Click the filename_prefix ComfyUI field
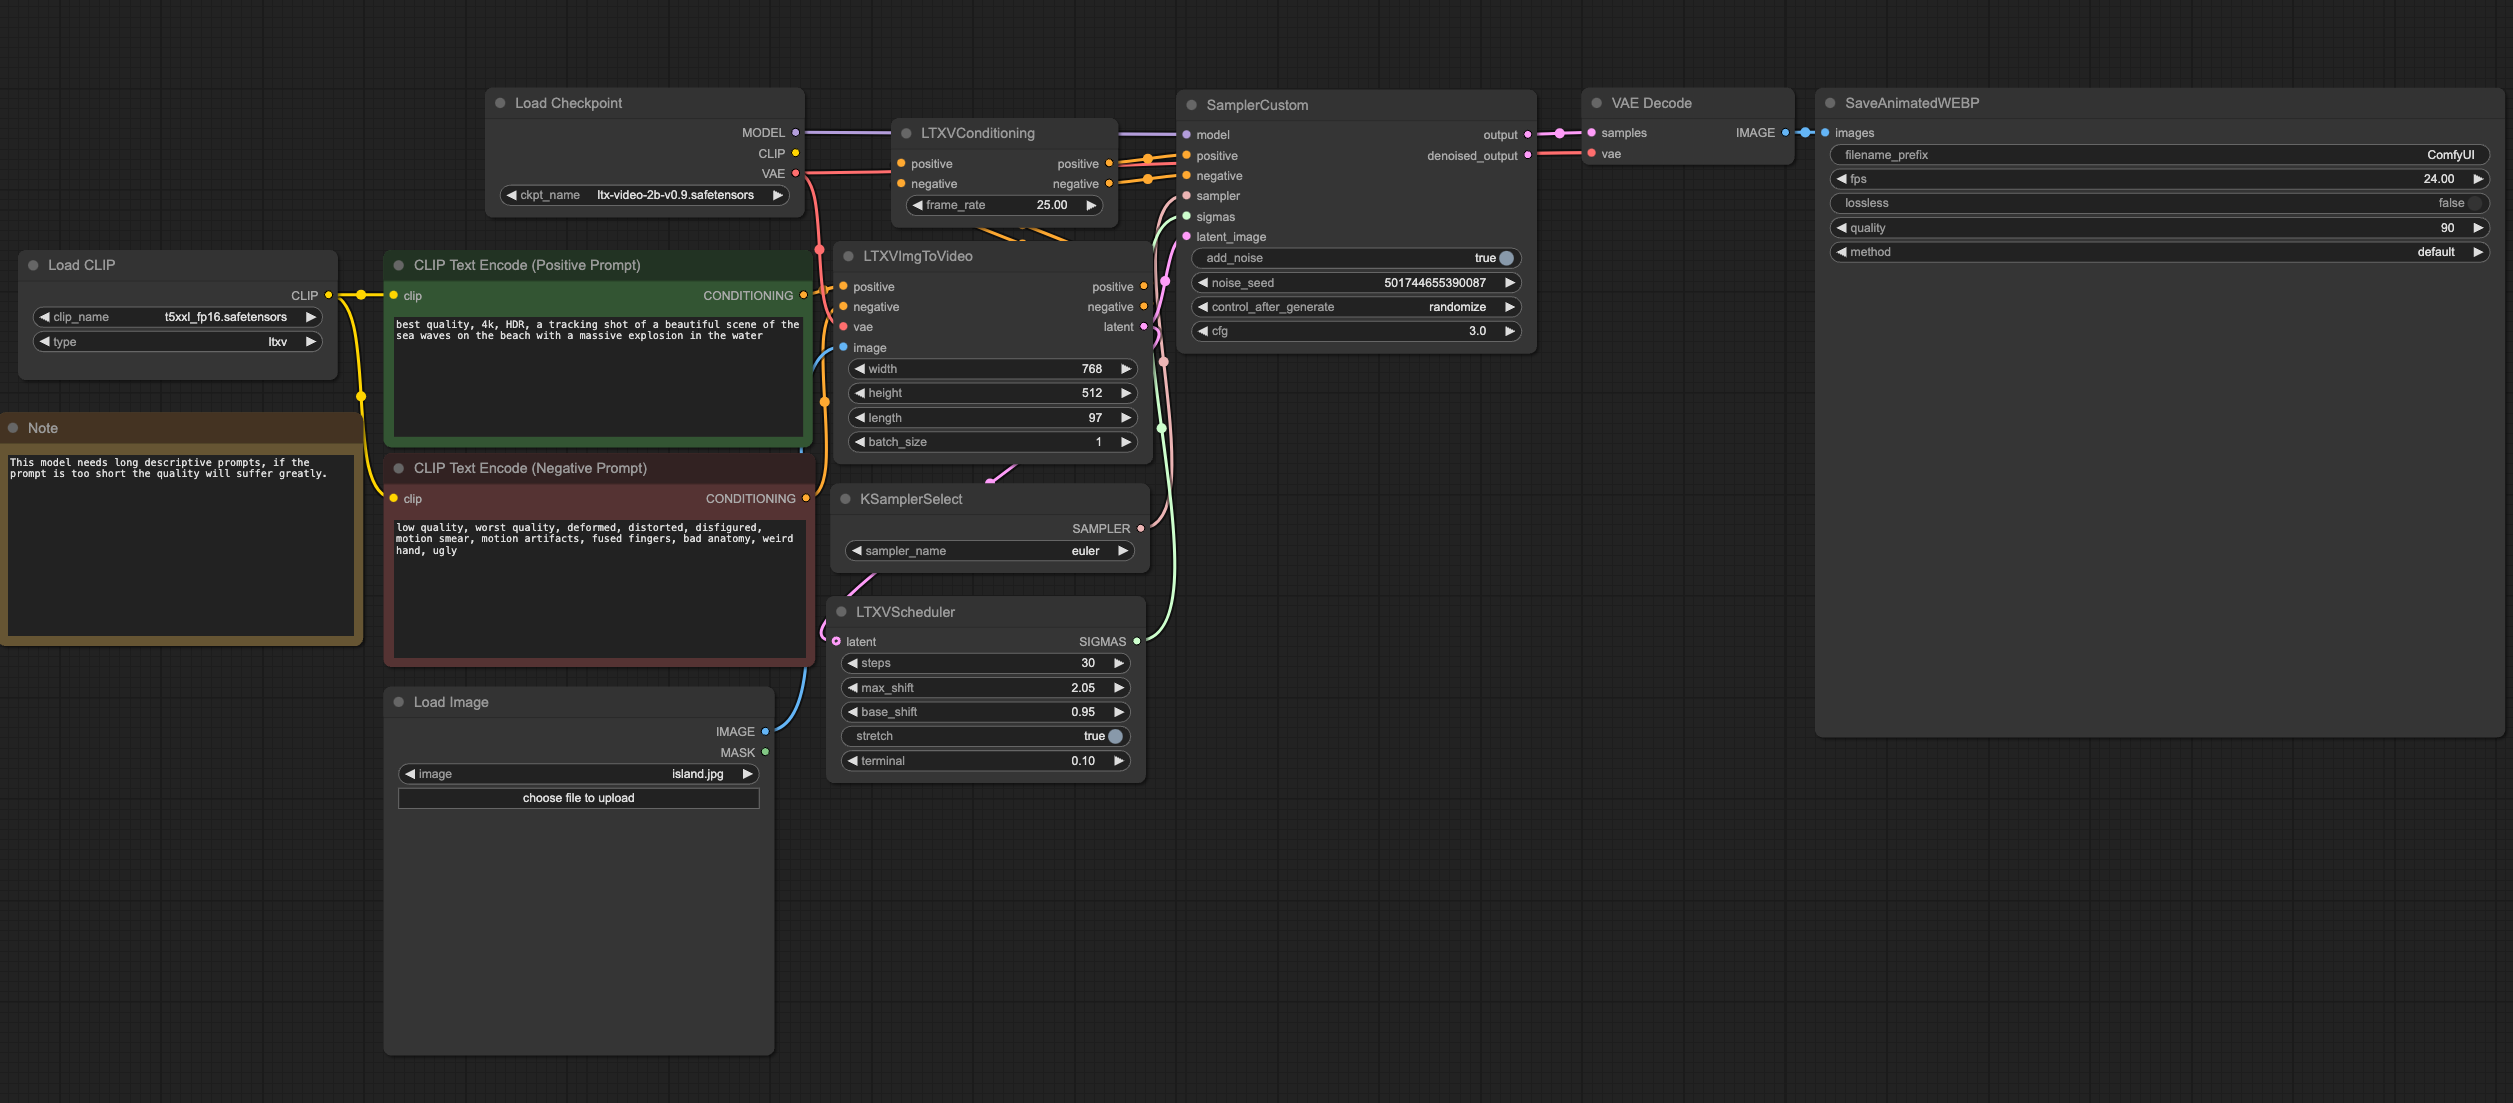2513x1103 pixels. tap(2158, 155)
